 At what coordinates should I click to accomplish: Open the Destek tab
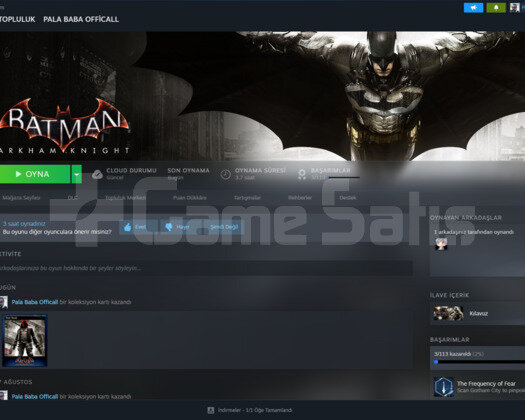click(x=348, y=198)
